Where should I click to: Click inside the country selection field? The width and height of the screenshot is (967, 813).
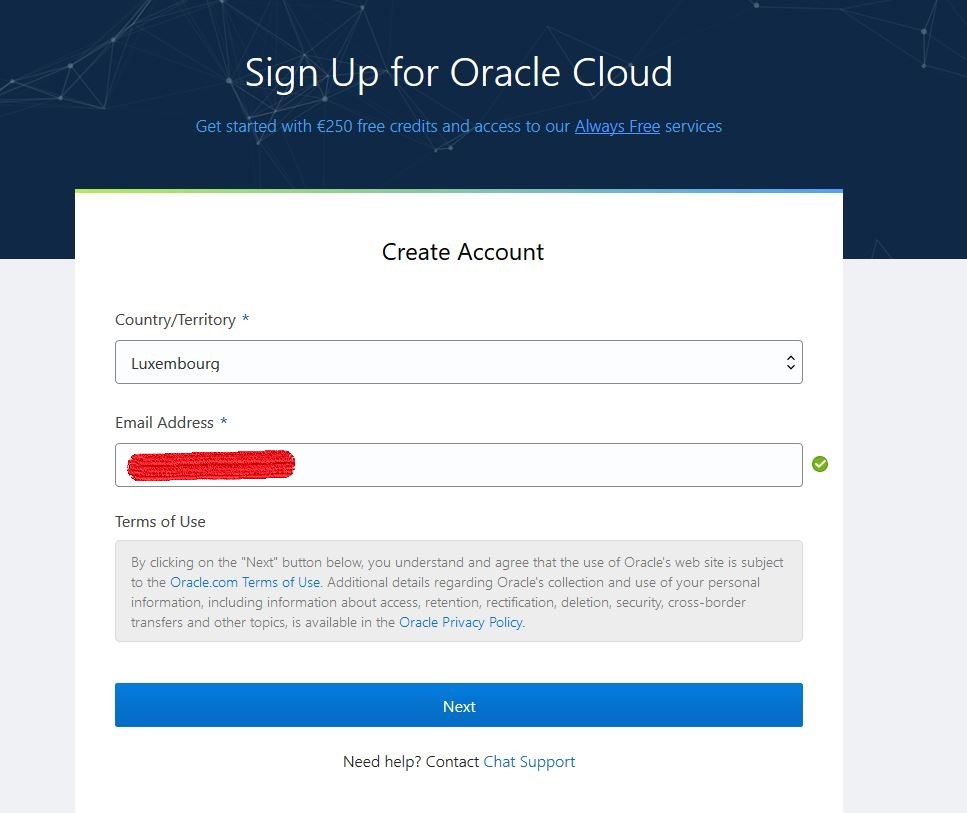coord(400,362)
